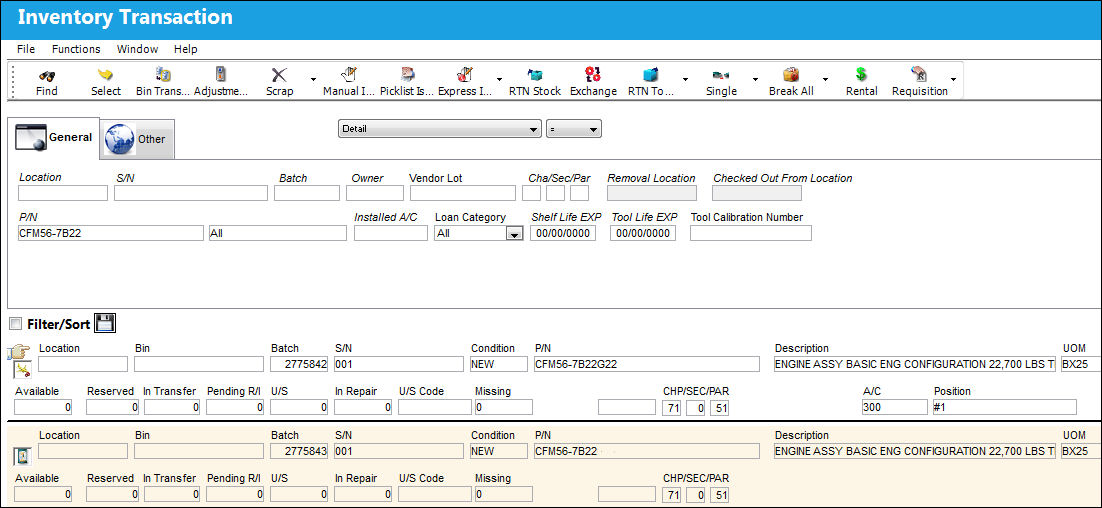Open the Help menu
The image size is (1102, 508).
186,49
